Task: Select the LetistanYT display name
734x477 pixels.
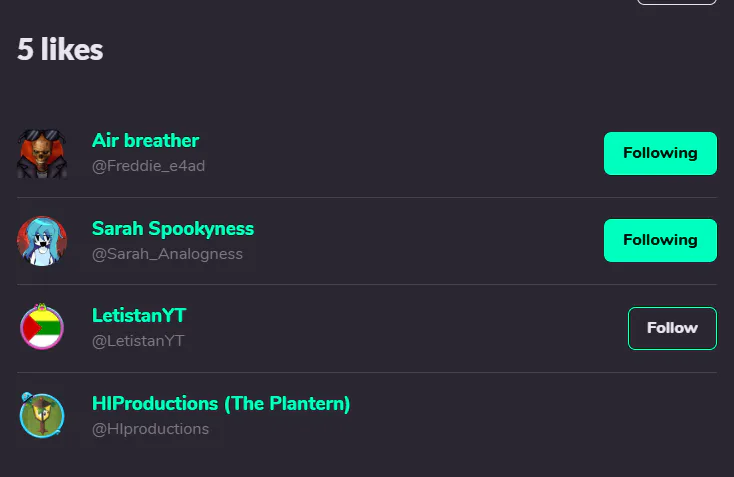Action: click(139, 316)
